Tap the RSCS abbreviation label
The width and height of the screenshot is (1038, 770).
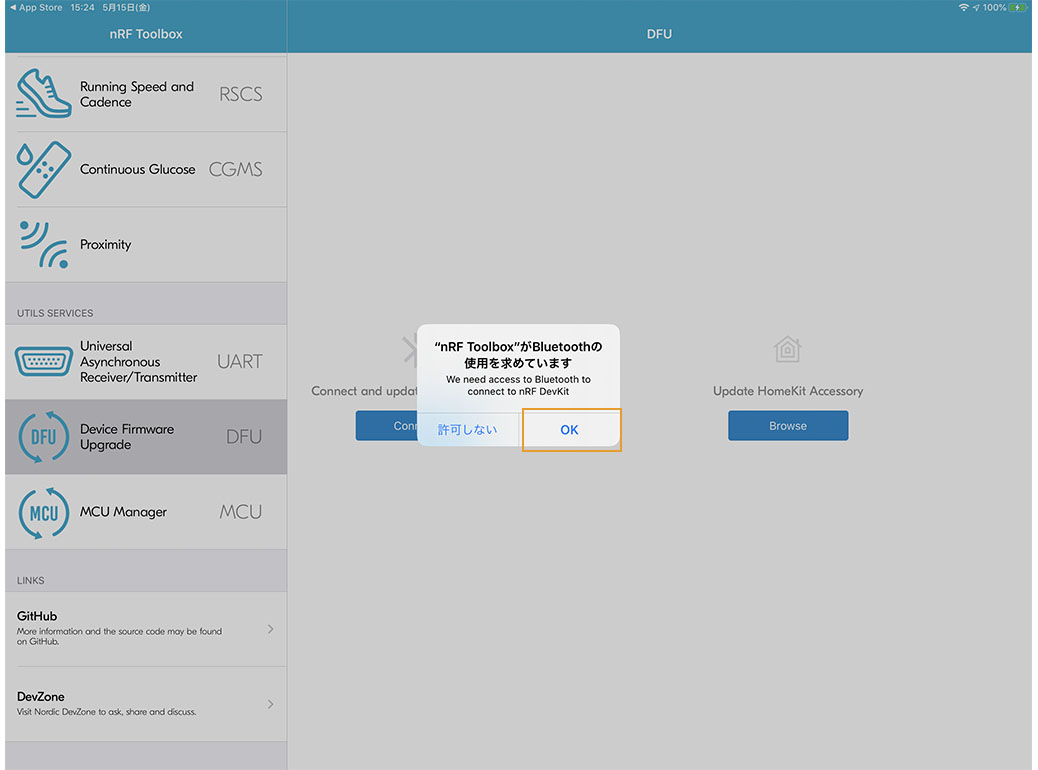click(241, 94)
